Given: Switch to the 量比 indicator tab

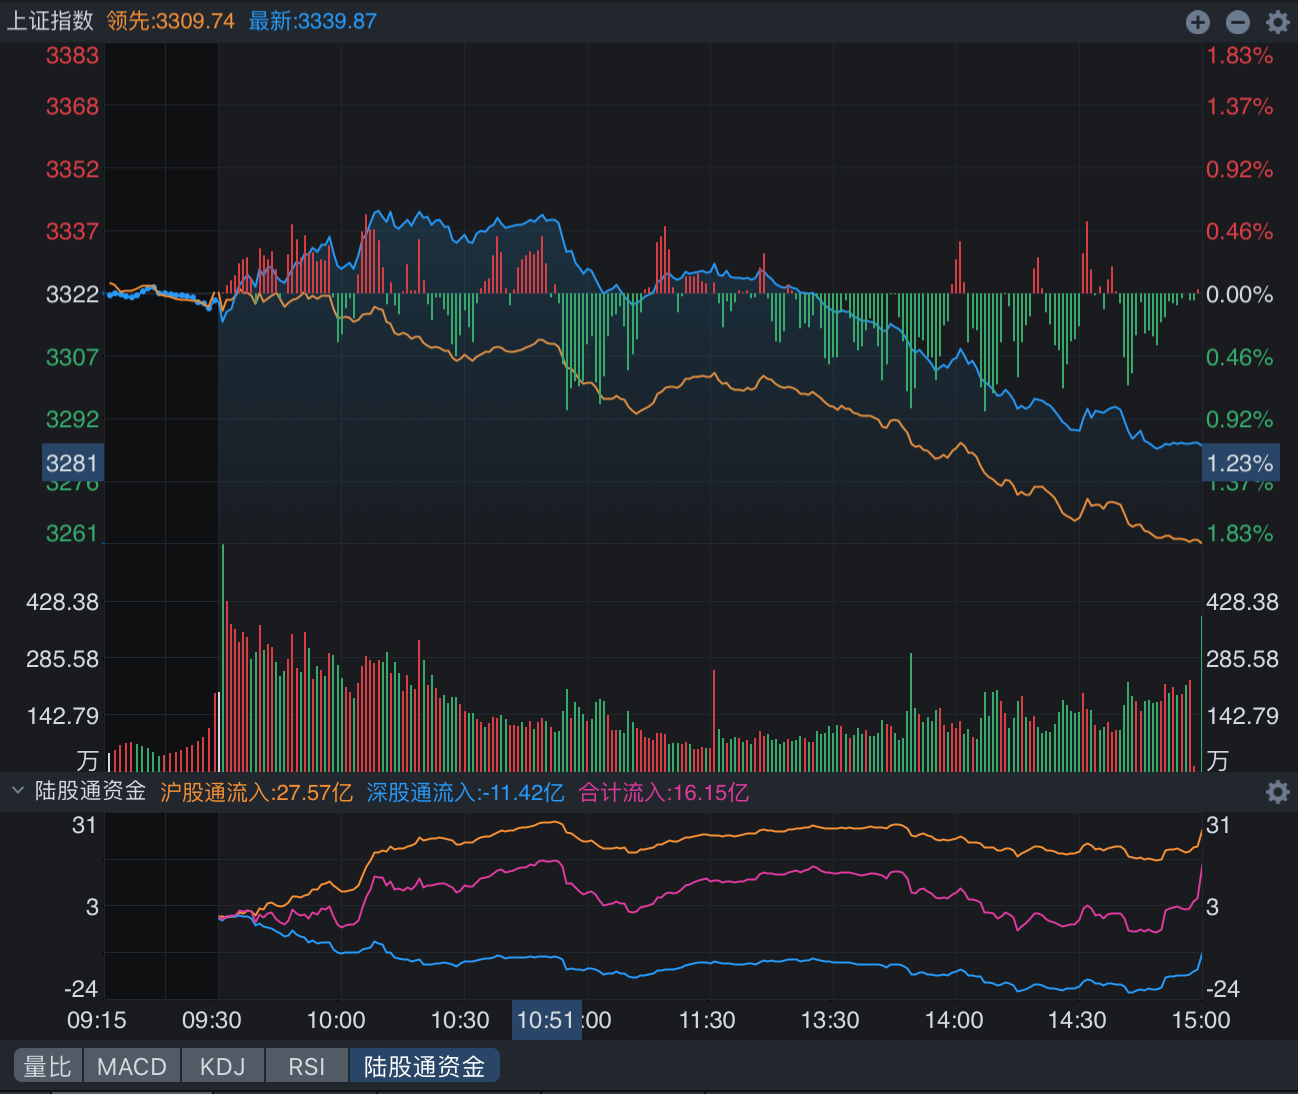Looking at the screenshot, I should point(48,1066).
